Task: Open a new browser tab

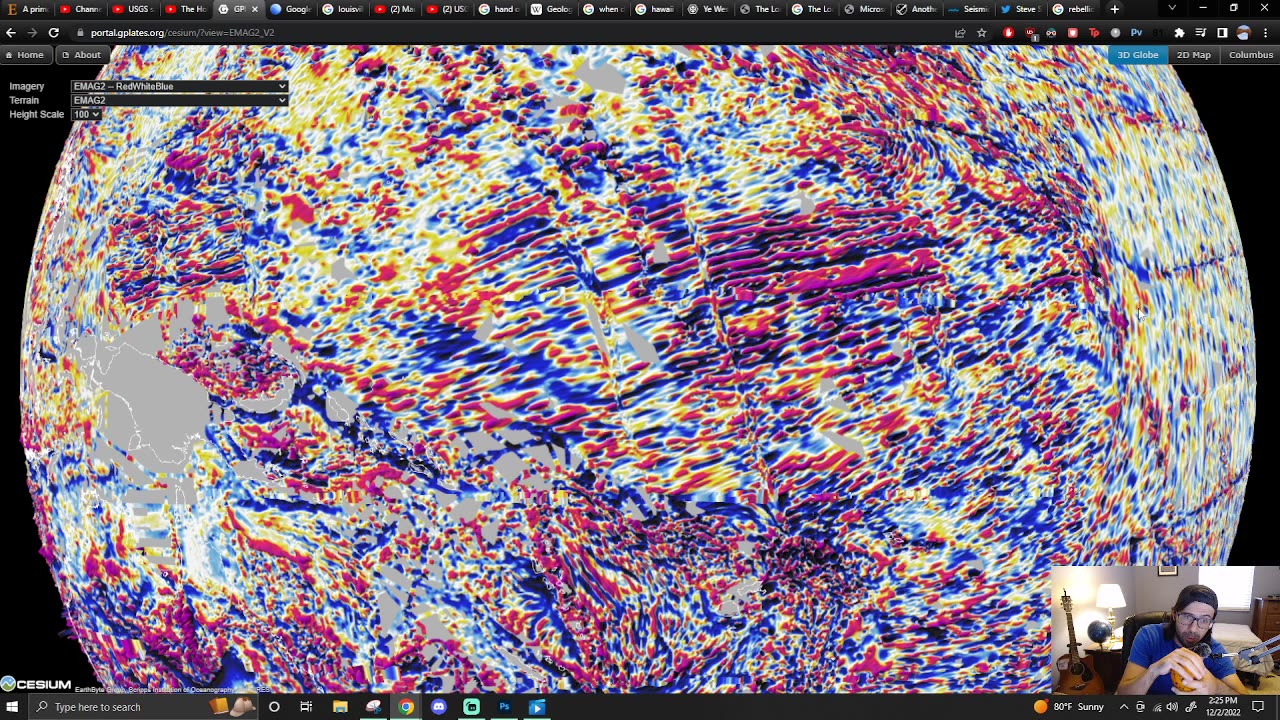Action: point(1115,9)
